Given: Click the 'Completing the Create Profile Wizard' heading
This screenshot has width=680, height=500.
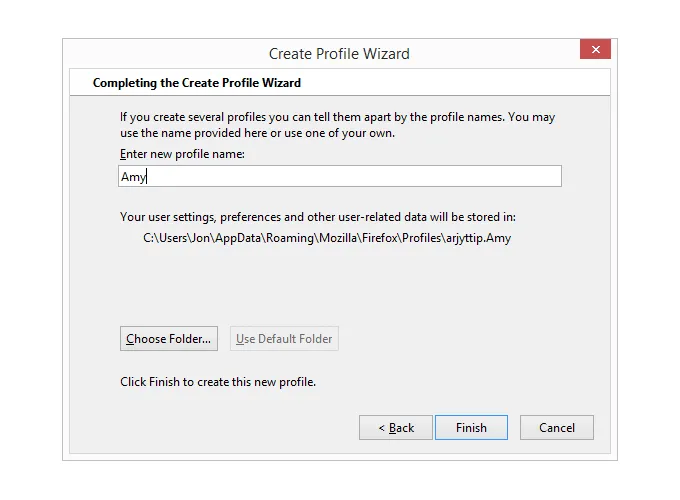Looking at the screenshot, I should click(197, 83).
